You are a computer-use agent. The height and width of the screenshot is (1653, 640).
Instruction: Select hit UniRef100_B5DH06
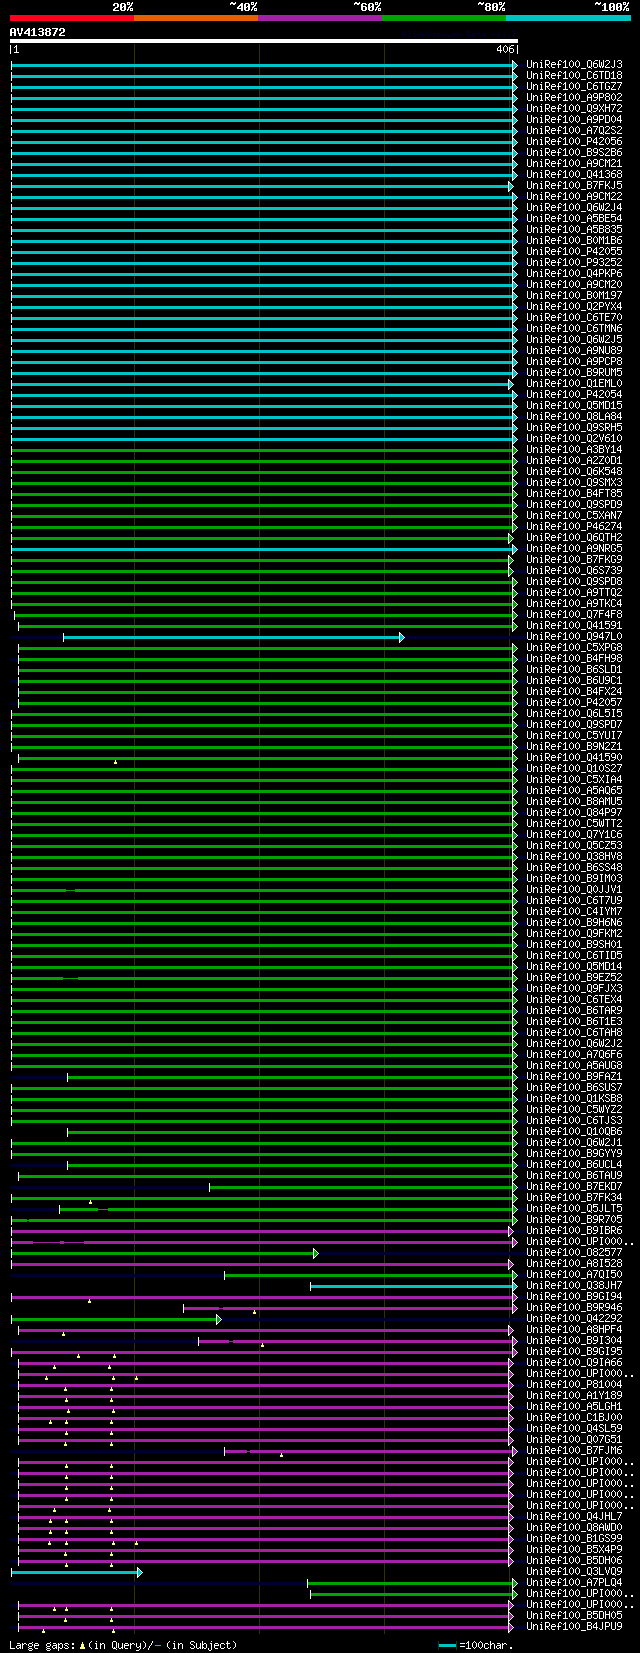[x=574, y=1560]
